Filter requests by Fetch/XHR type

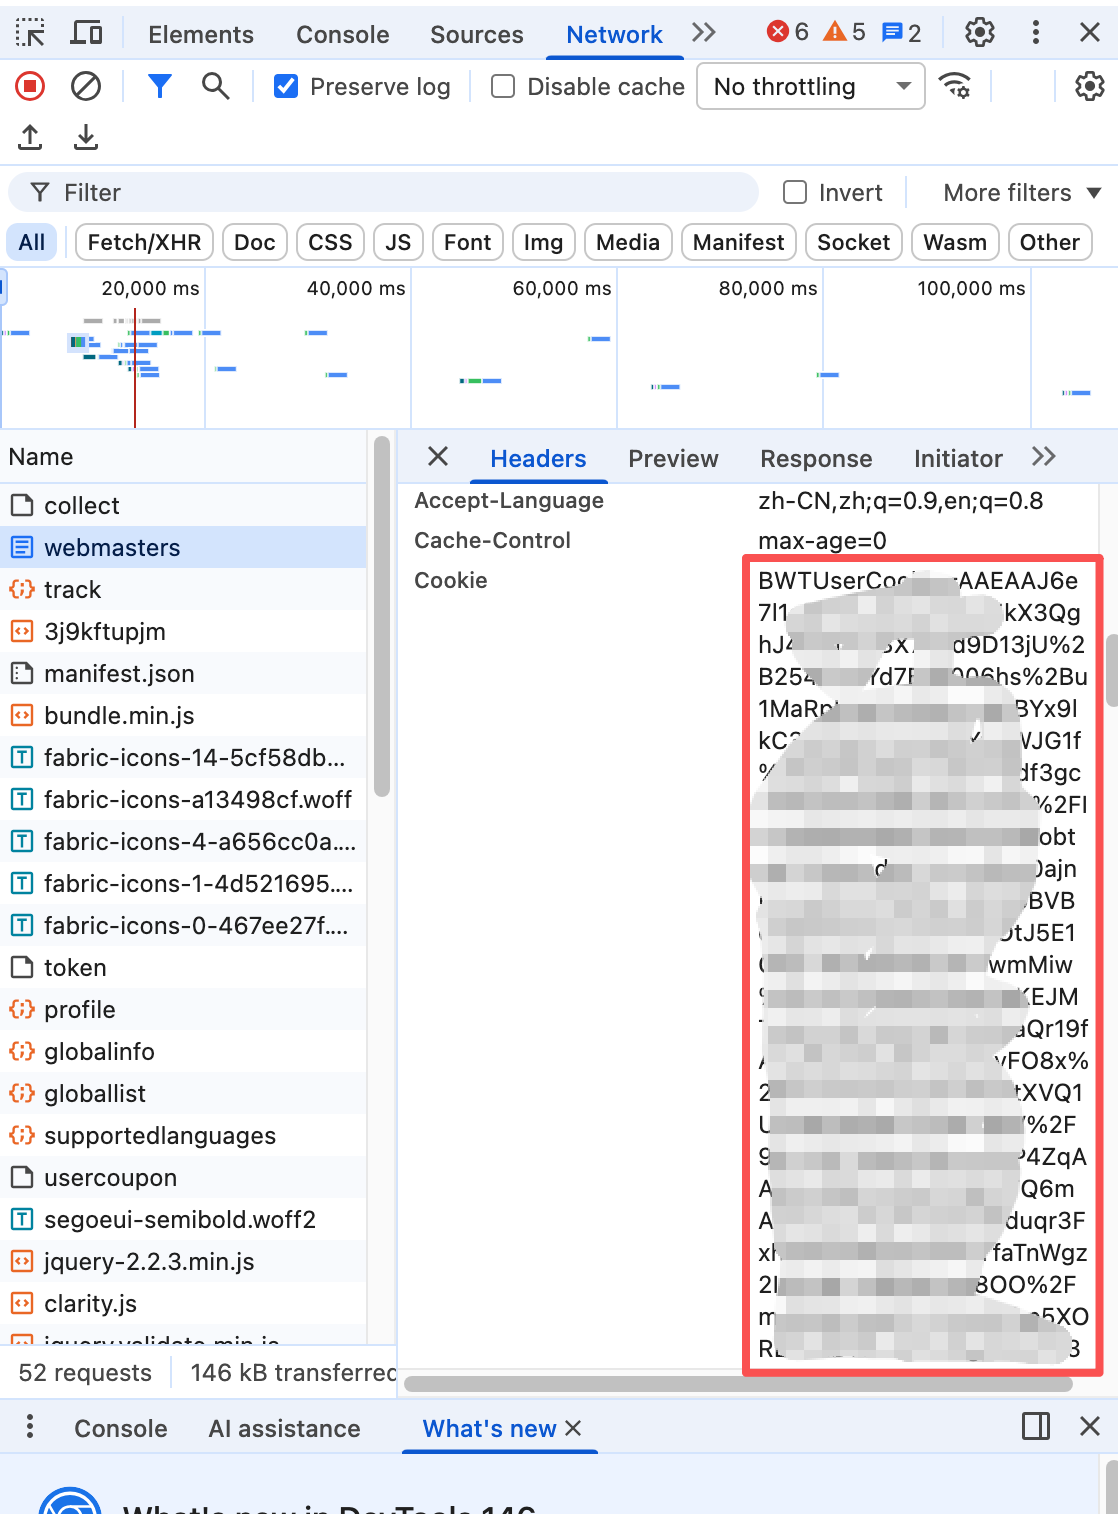pos(144,242)
